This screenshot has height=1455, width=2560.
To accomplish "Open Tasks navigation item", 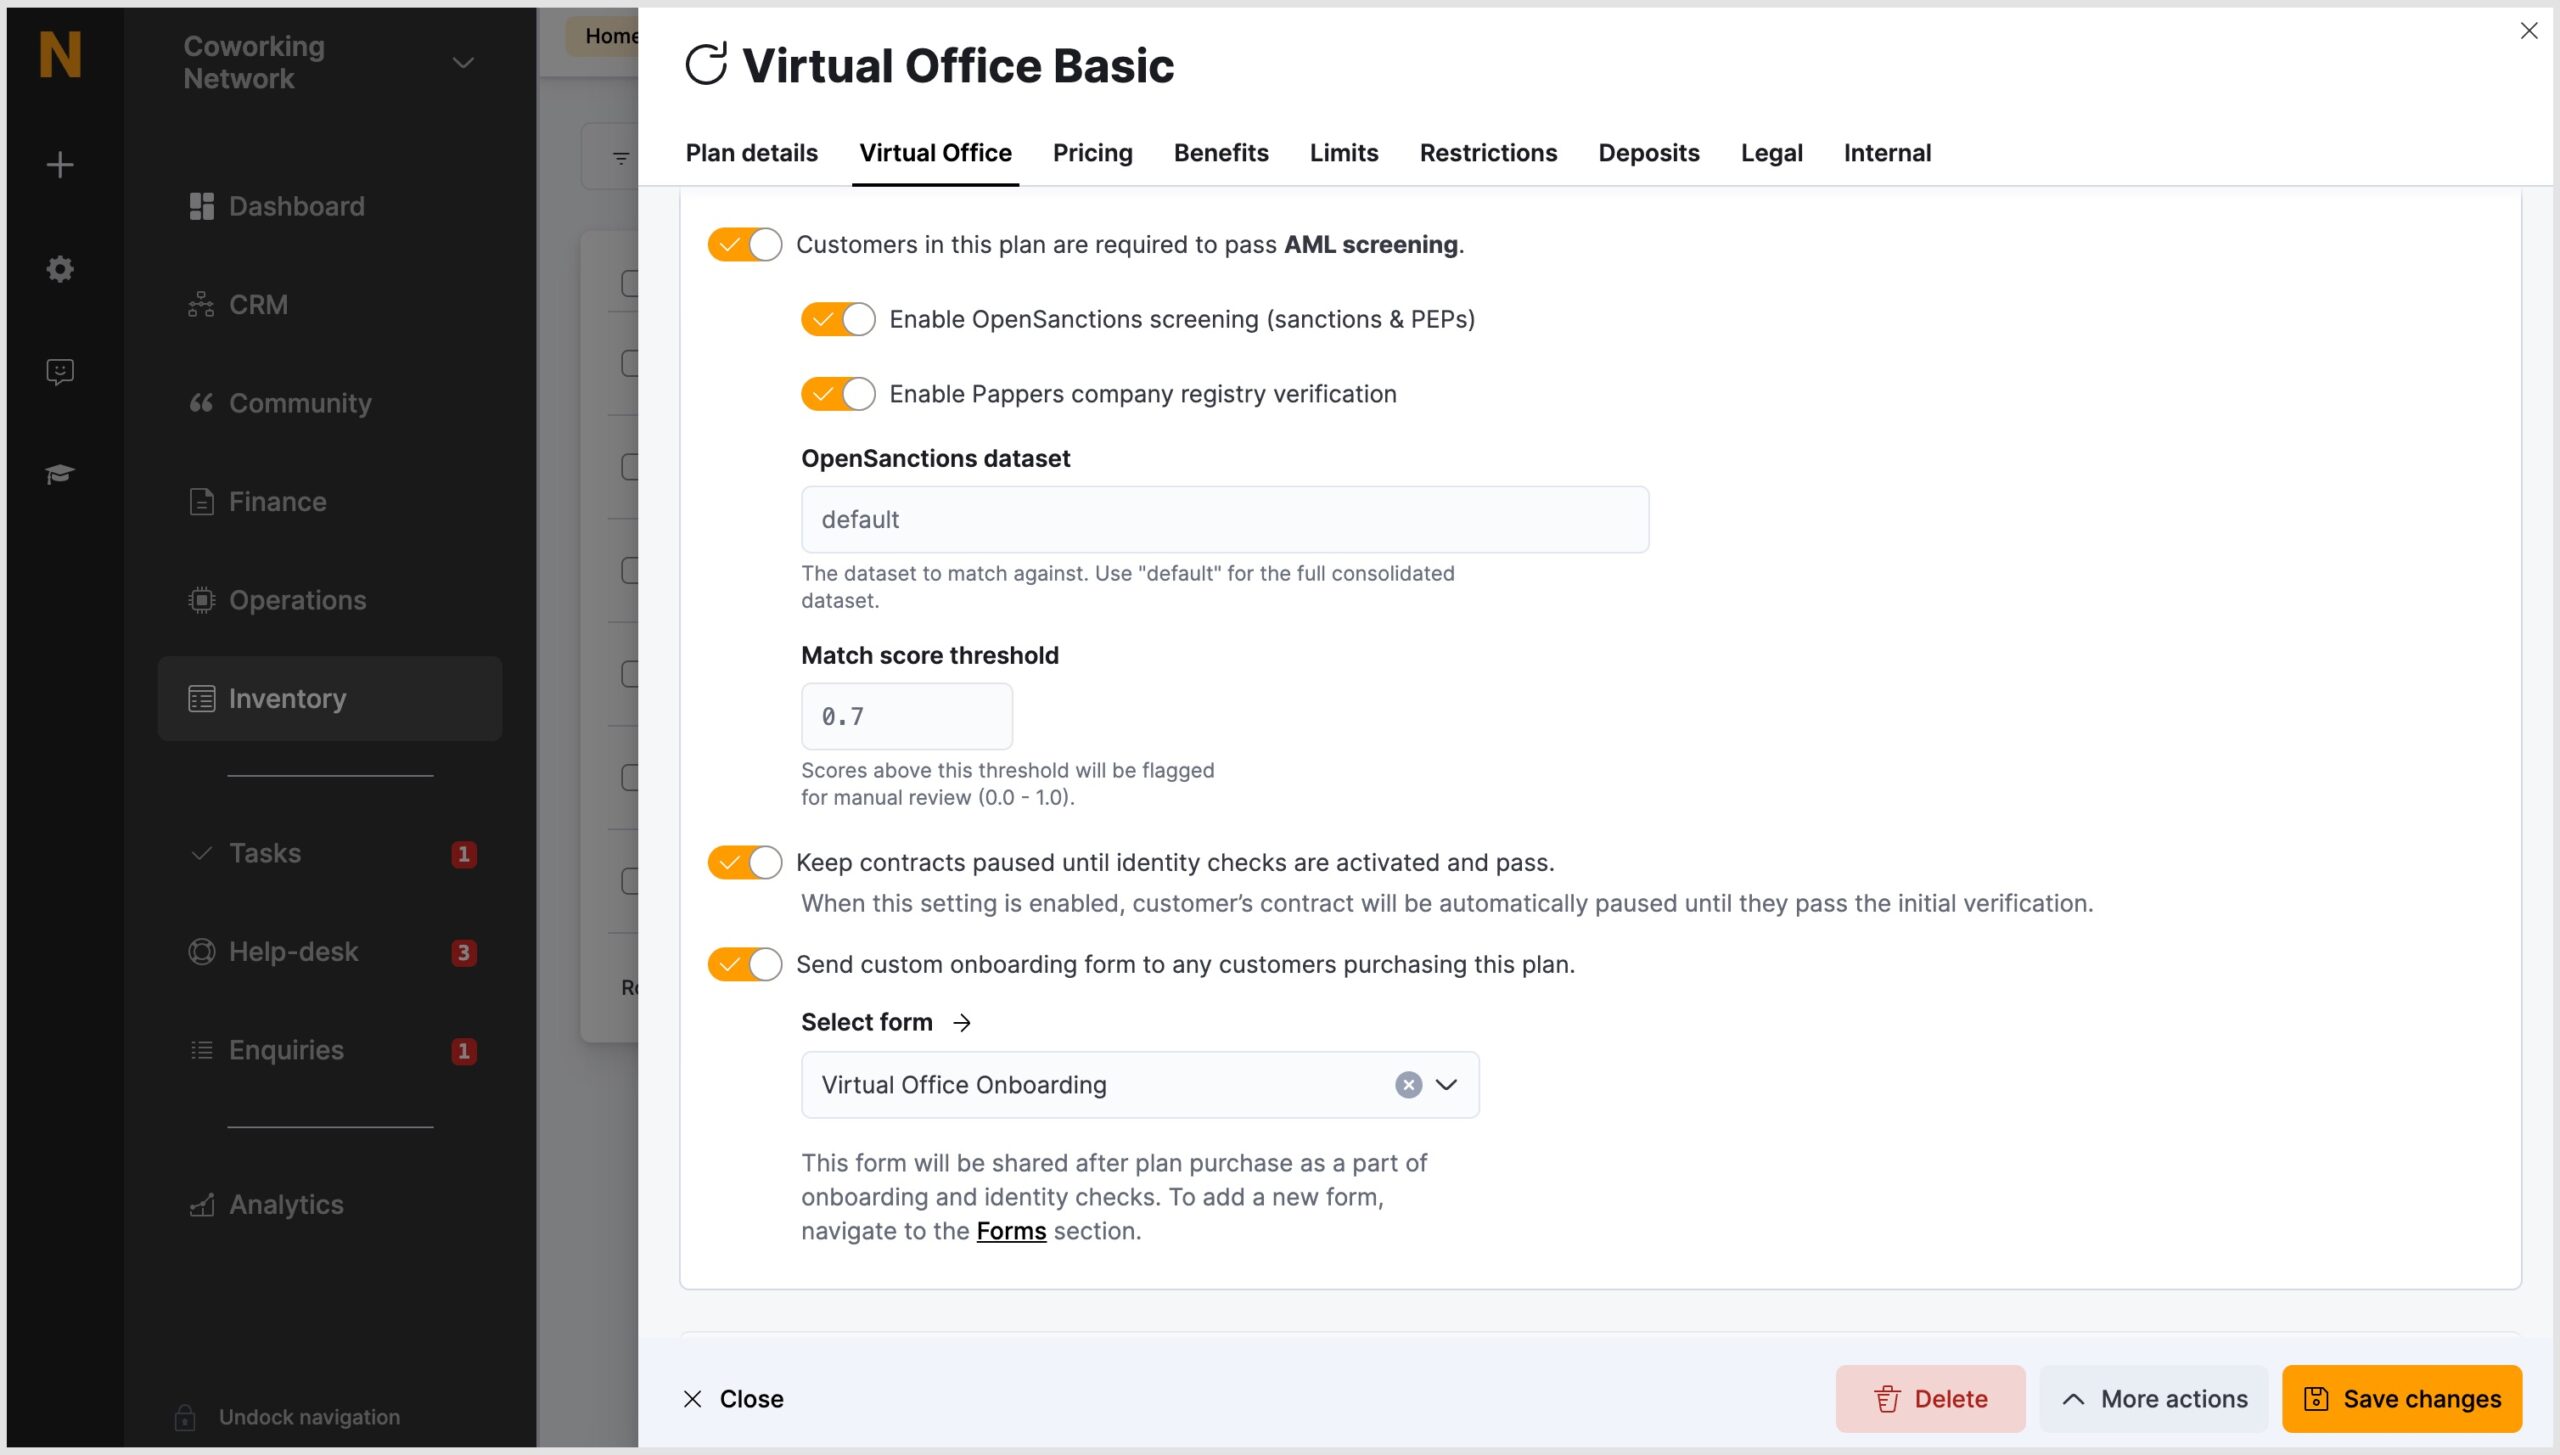I will coord(330,853).
